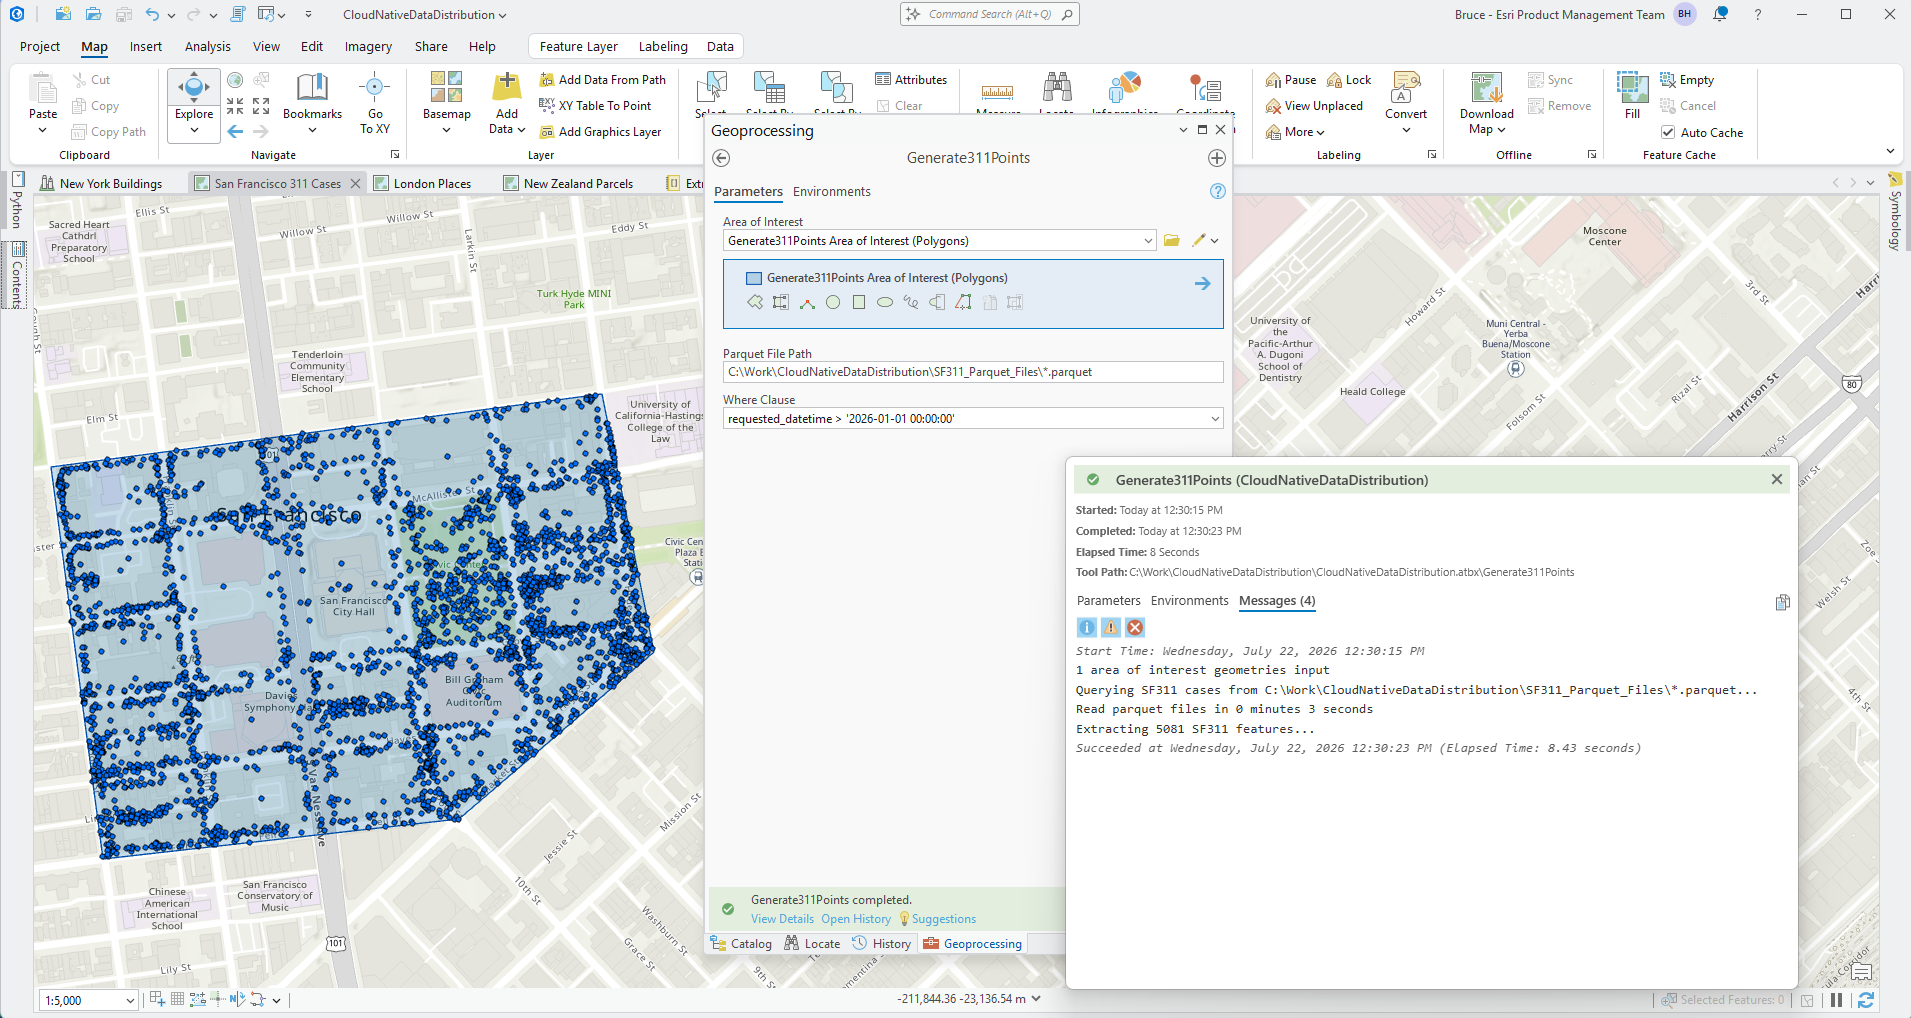Open the notifications bell
This screenshot has width=1911, height=1018.
(1720, 14)
